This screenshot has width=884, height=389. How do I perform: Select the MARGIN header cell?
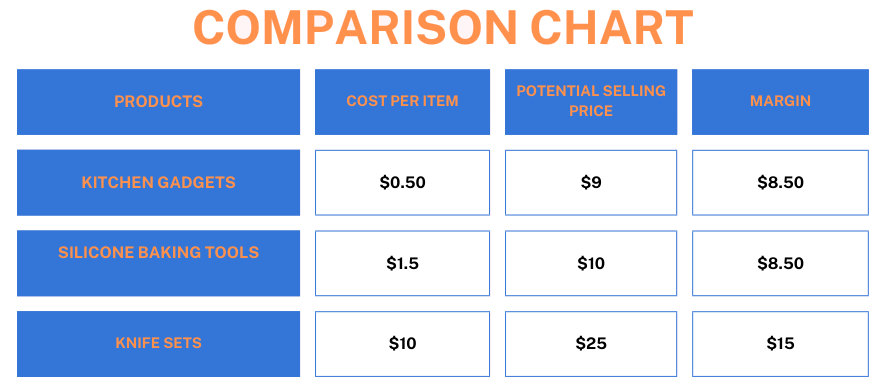click(x=780, y=102)
